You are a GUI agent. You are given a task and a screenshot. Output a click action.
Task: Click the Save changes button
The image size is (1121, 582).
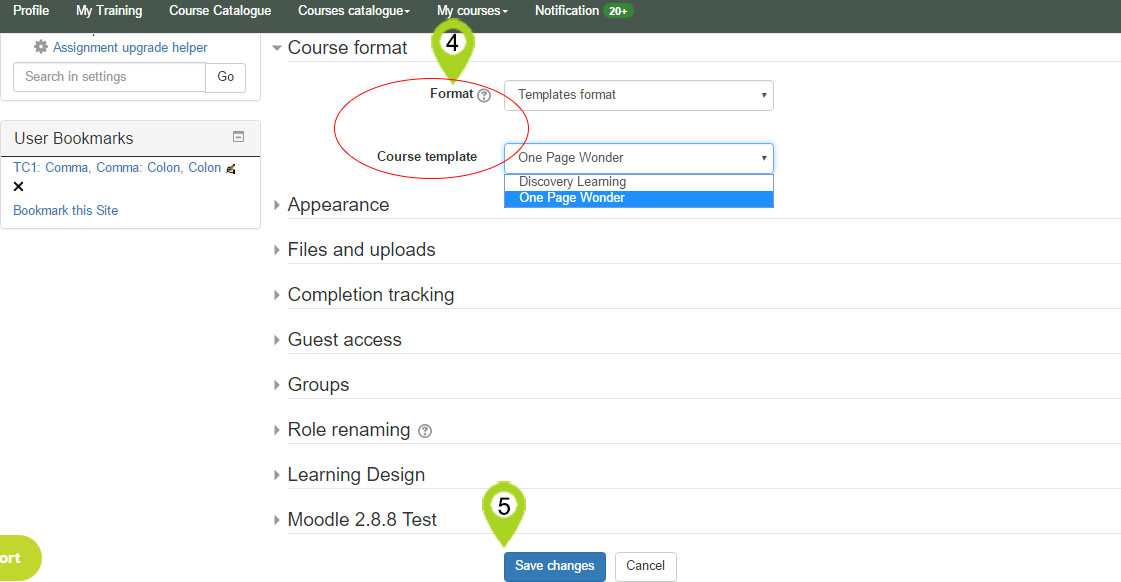tap(555, 566)
